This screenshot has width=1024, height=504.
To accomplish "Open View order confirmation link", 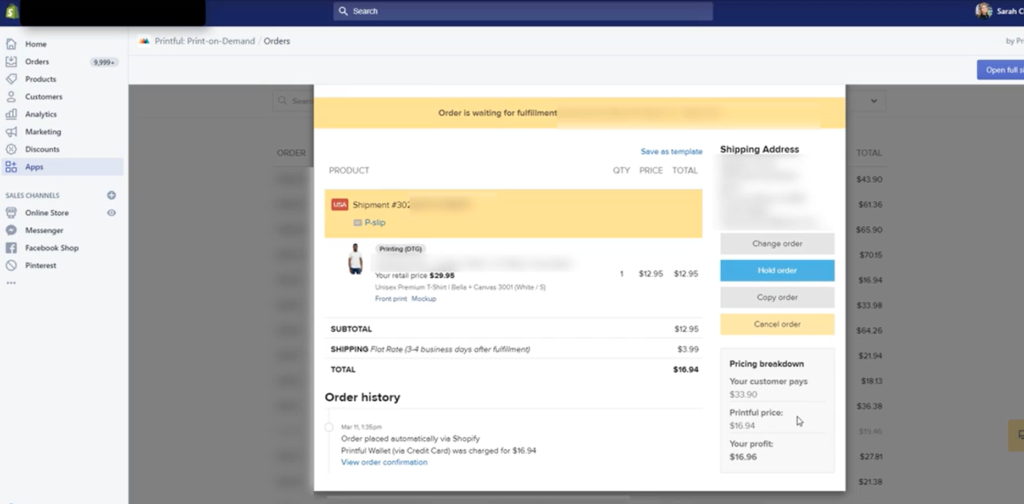I will tap(384, 462).
